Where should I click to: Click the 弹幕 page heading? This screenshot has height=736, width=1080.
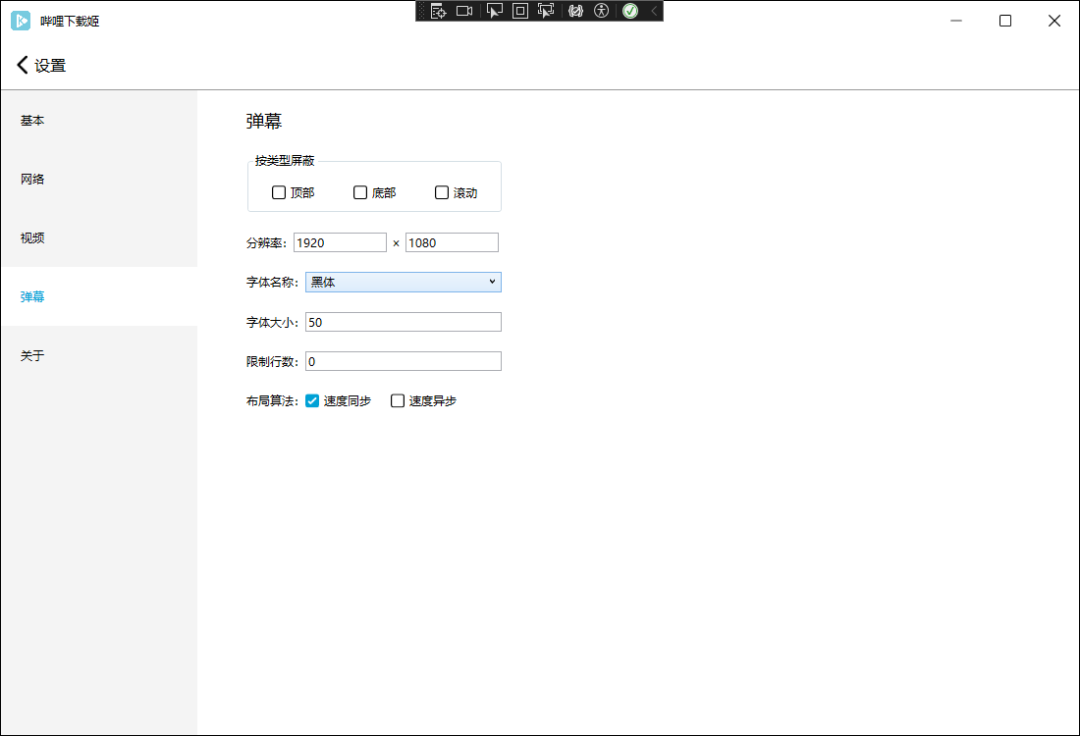(x=264, y=121)
